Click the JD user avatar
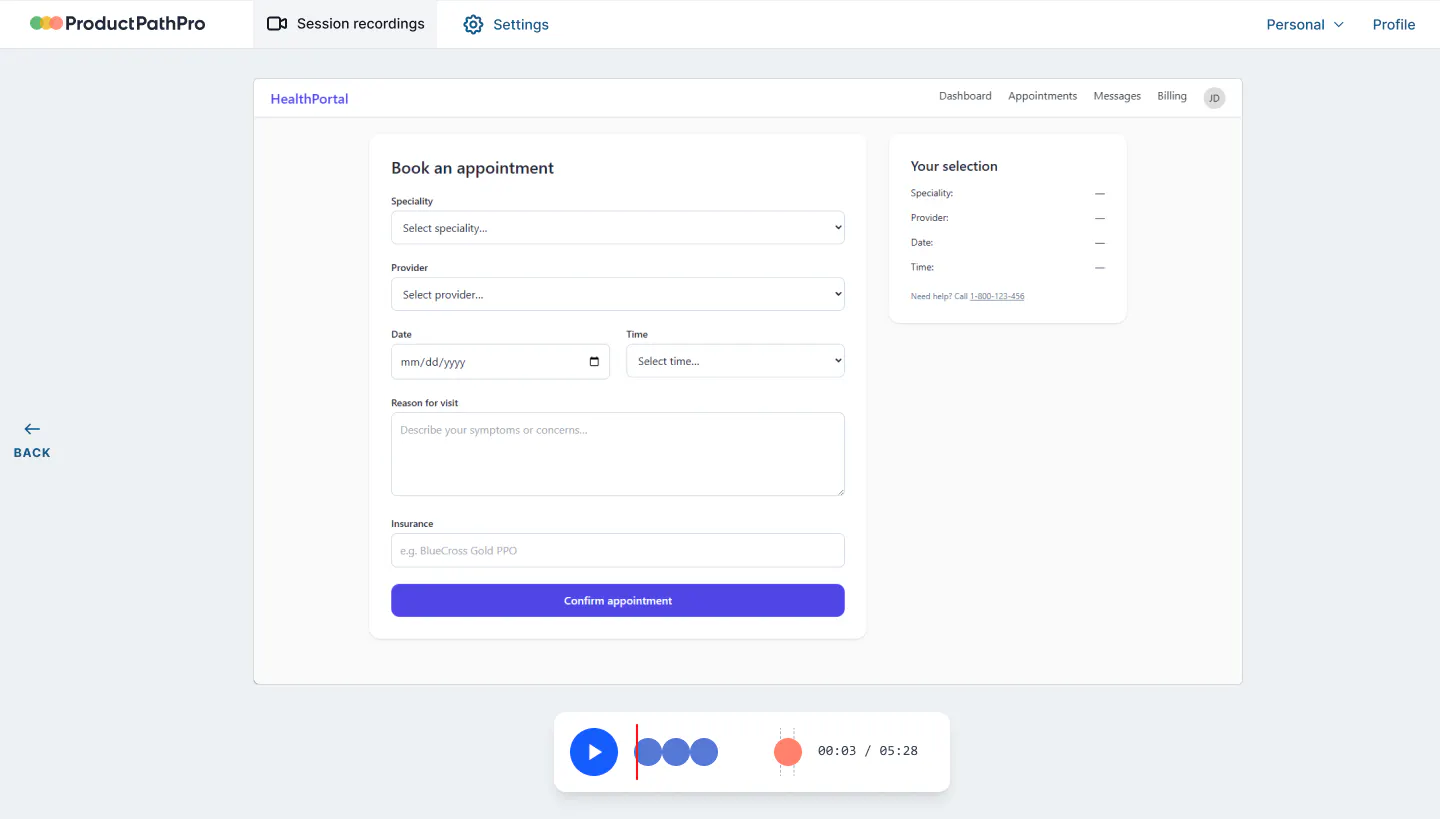 tap(1214, 97)
